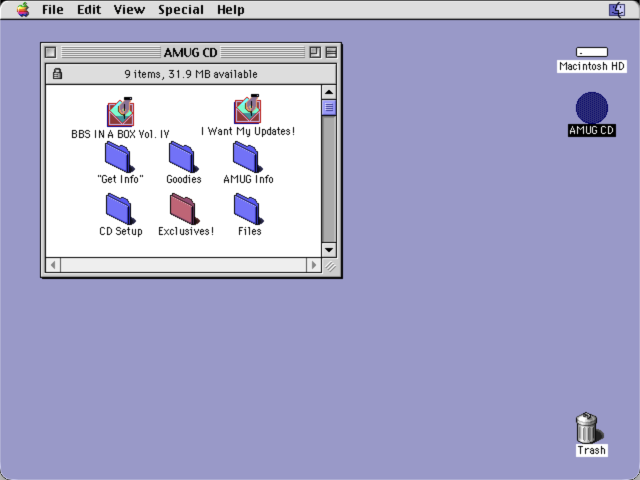Click the AMUG CD window title bar text
This screenshot has width=640, height=480.
pyautogui.click(x=190, y=52)
